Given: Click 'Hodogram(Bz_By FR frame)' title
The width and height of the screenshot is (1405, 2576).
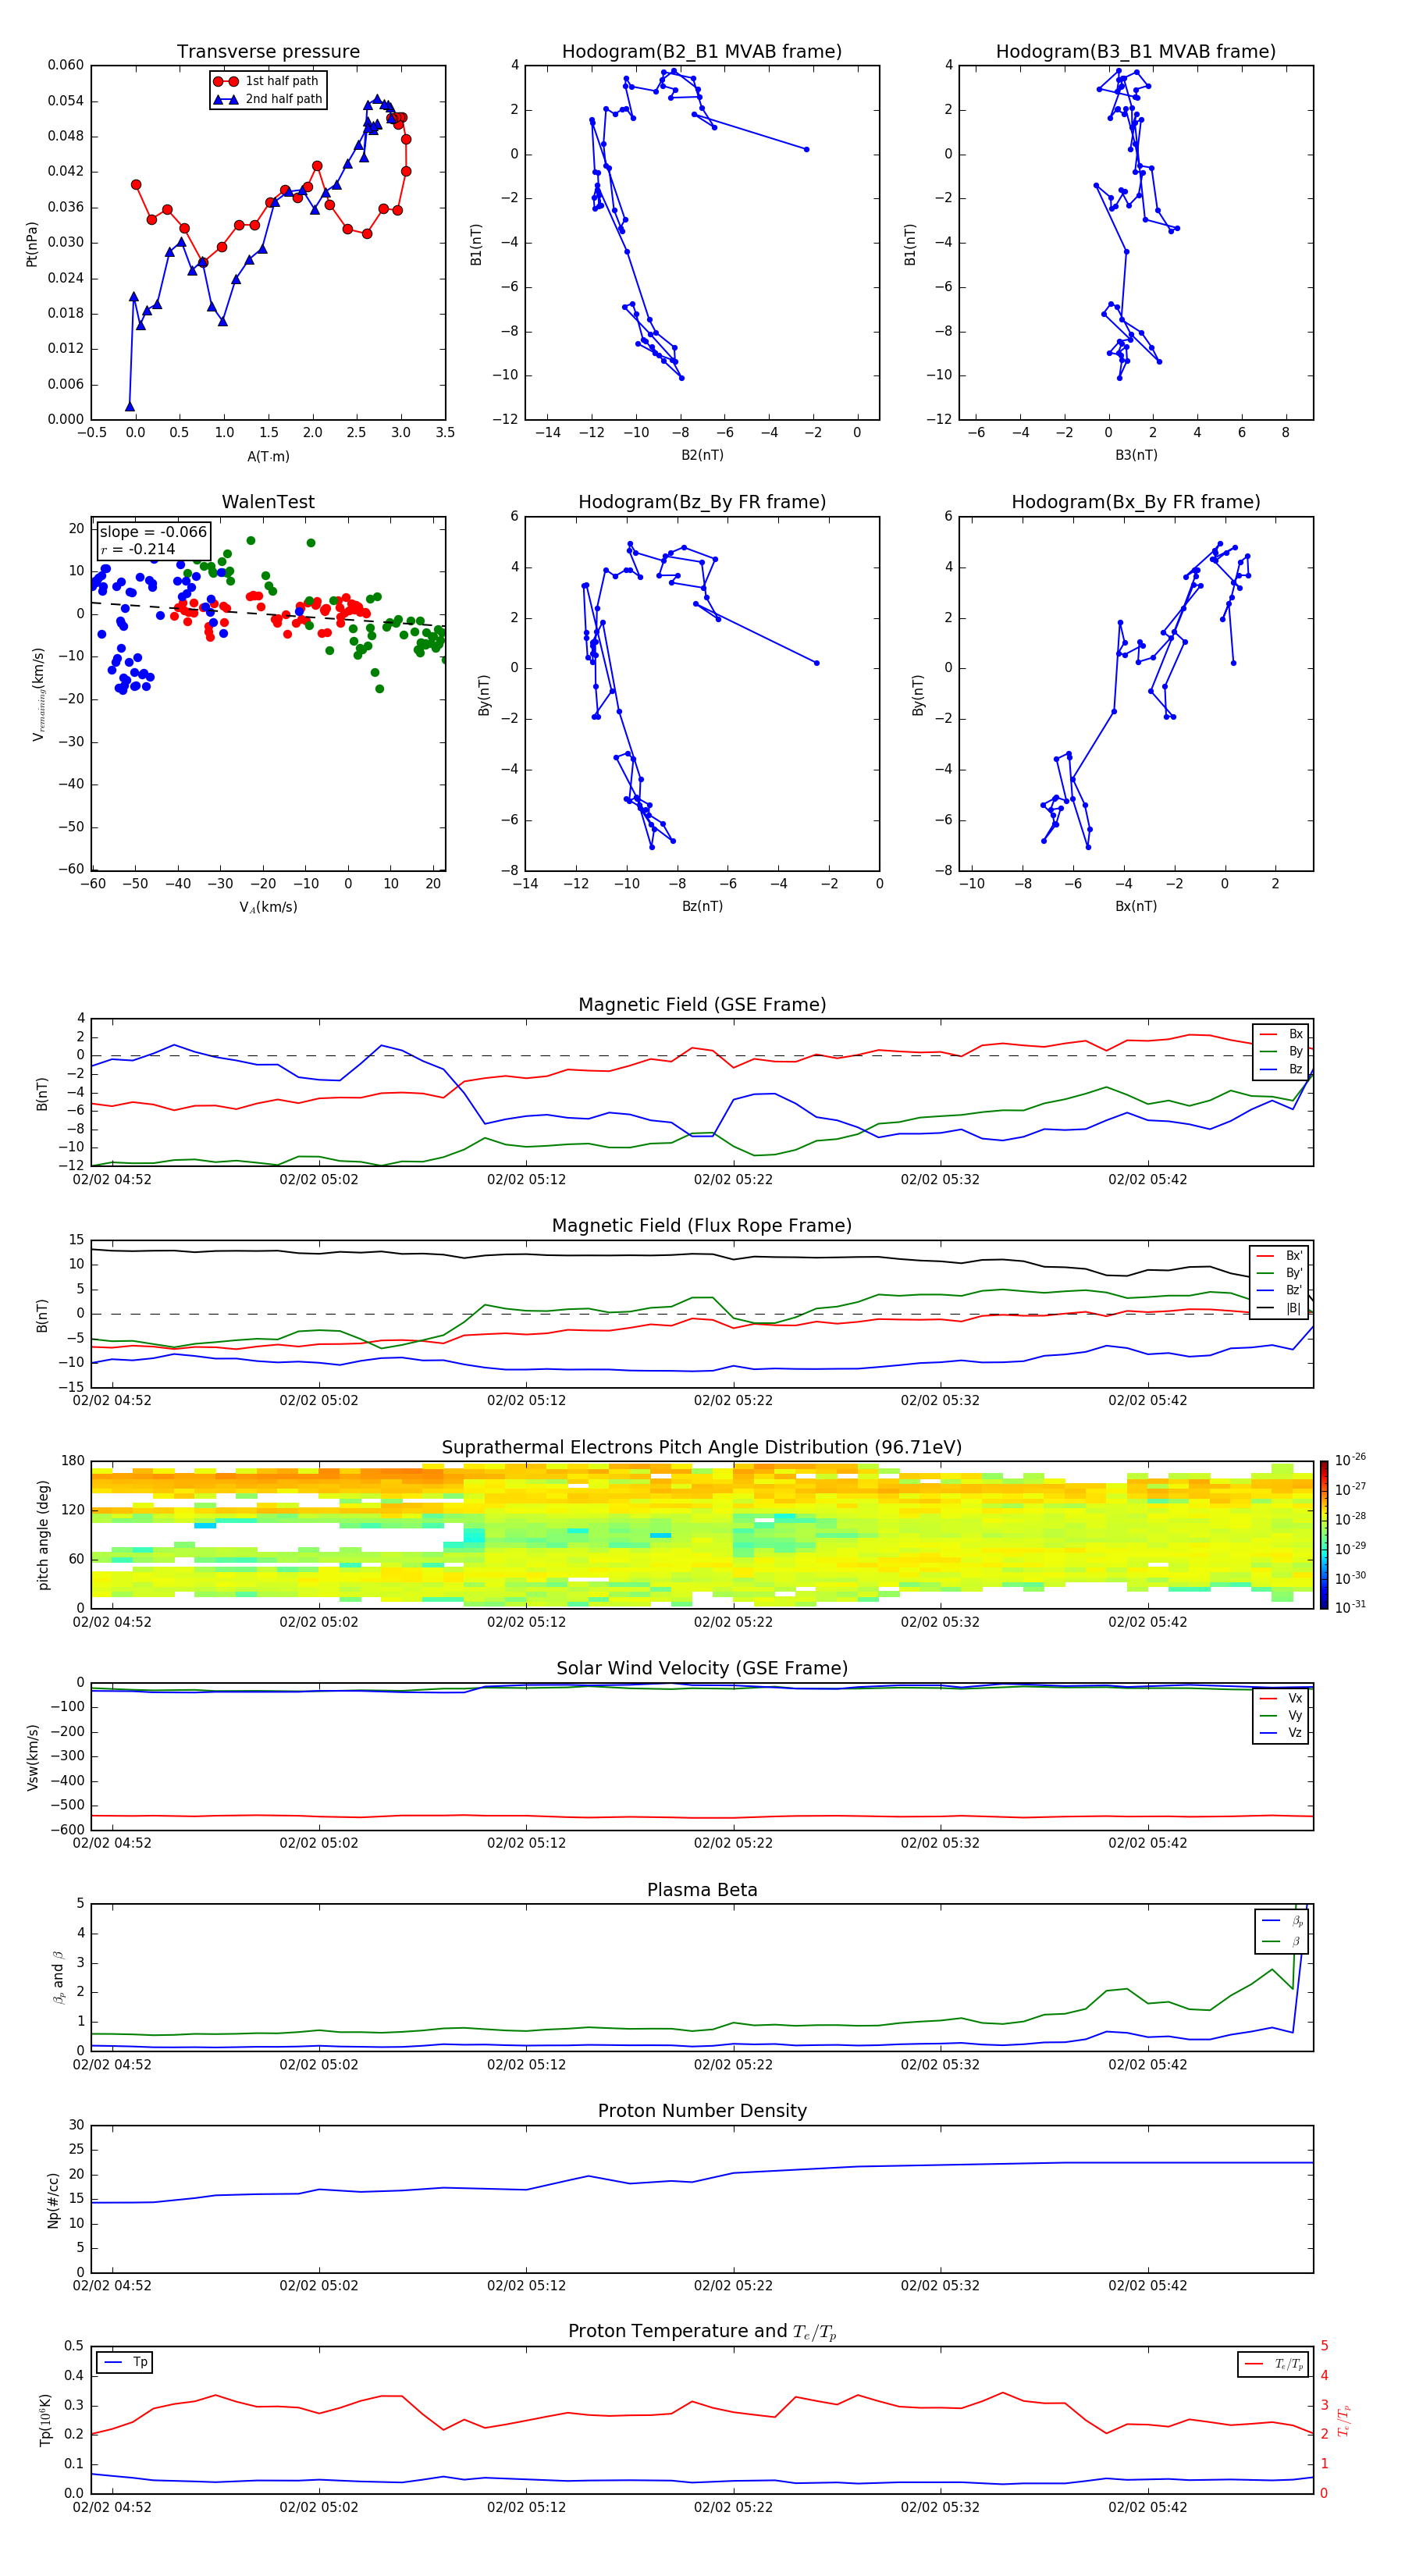Looking at the screenshot, I should pos(702,502).
